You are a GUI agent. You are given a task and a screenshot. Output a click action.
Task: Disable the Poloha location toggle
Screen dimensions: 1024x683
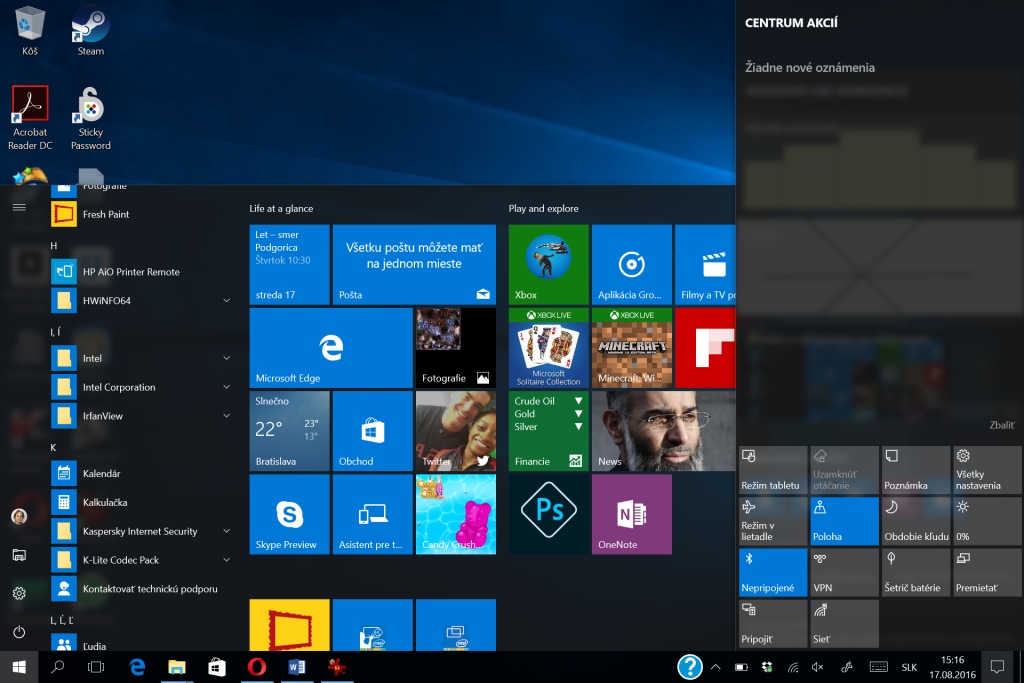[844, 521]
